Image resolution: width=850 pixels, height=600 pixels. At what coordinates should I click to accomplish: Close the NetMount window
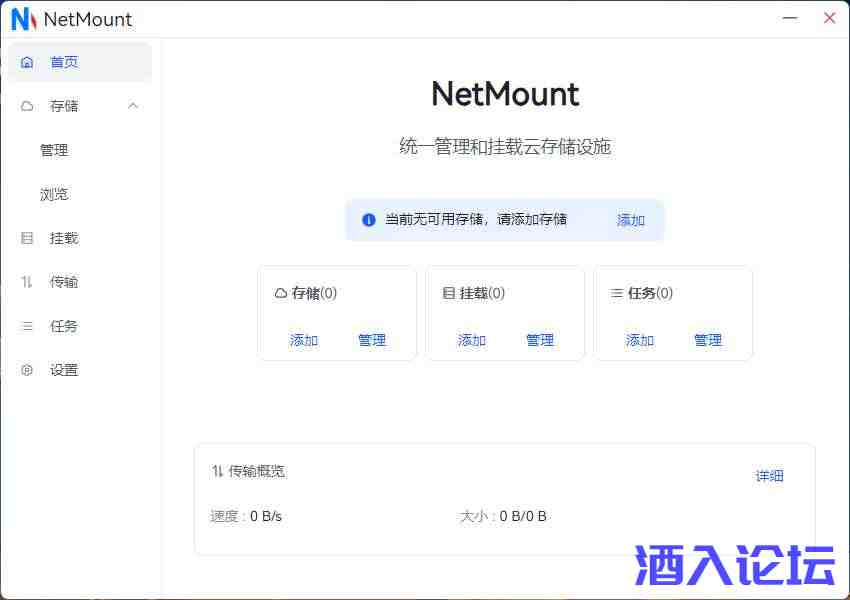[829, 18]
